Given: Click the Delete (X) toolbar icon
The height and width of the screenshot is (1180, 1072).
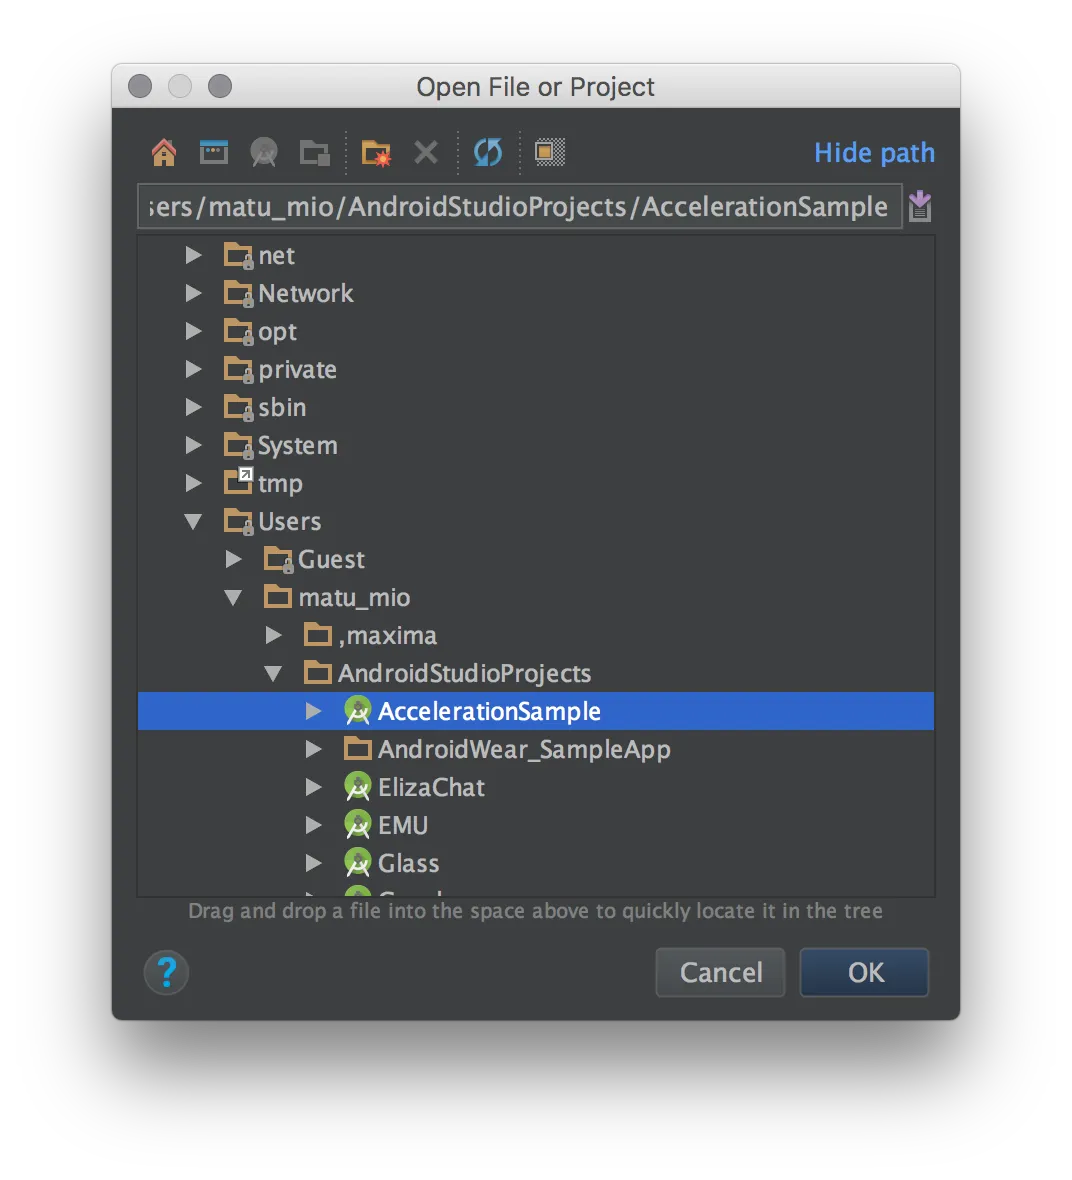Looking at the screenshot, I should pos(425,152).
